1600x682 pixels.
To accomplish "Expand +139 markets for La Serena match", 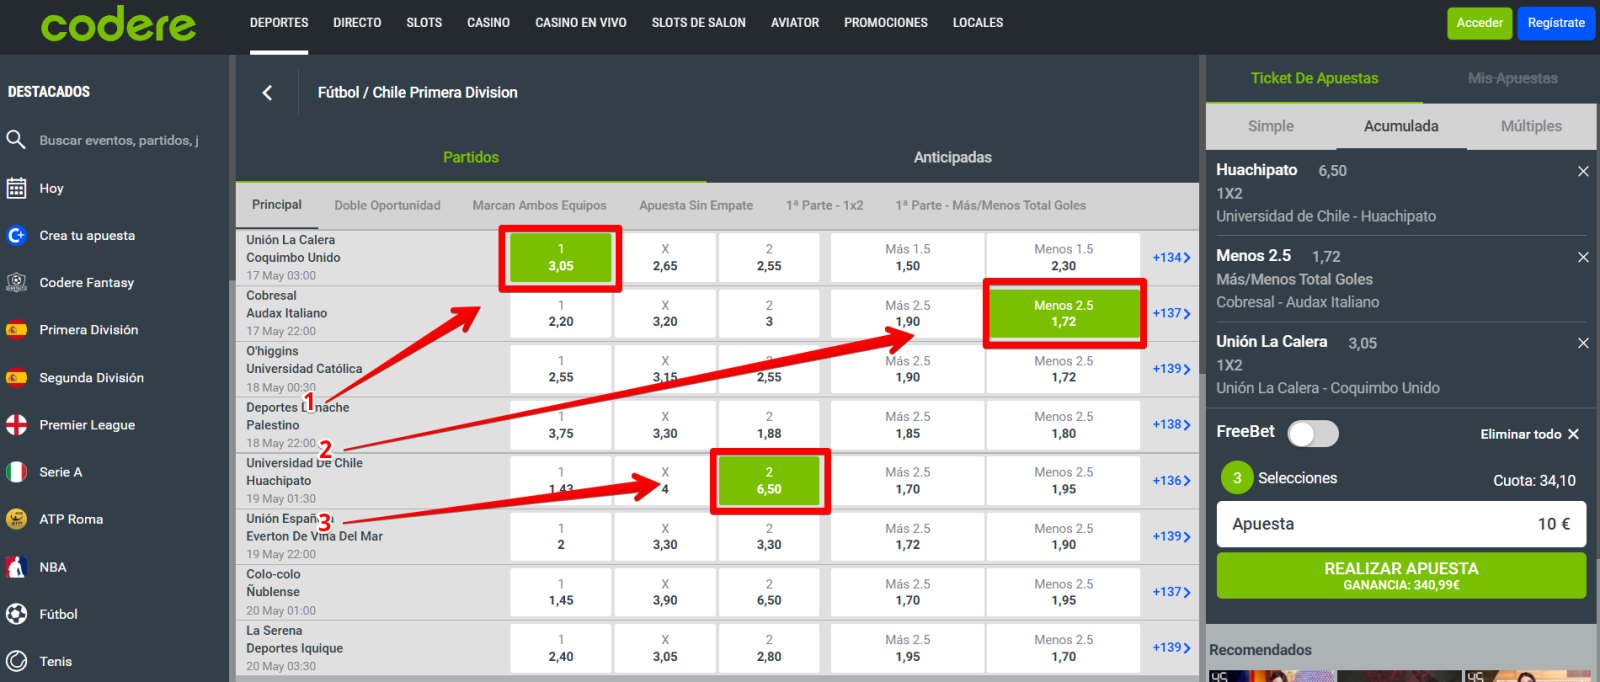I will click(x=1171, y=647).
